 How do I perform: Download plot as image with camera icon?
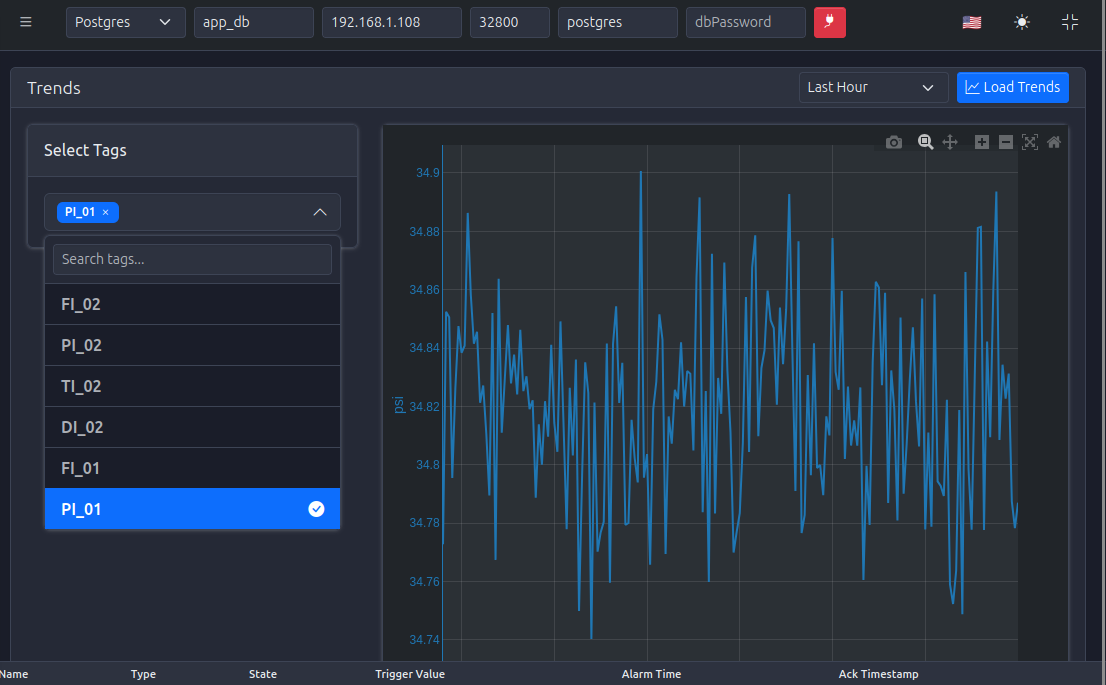(894, 143)
